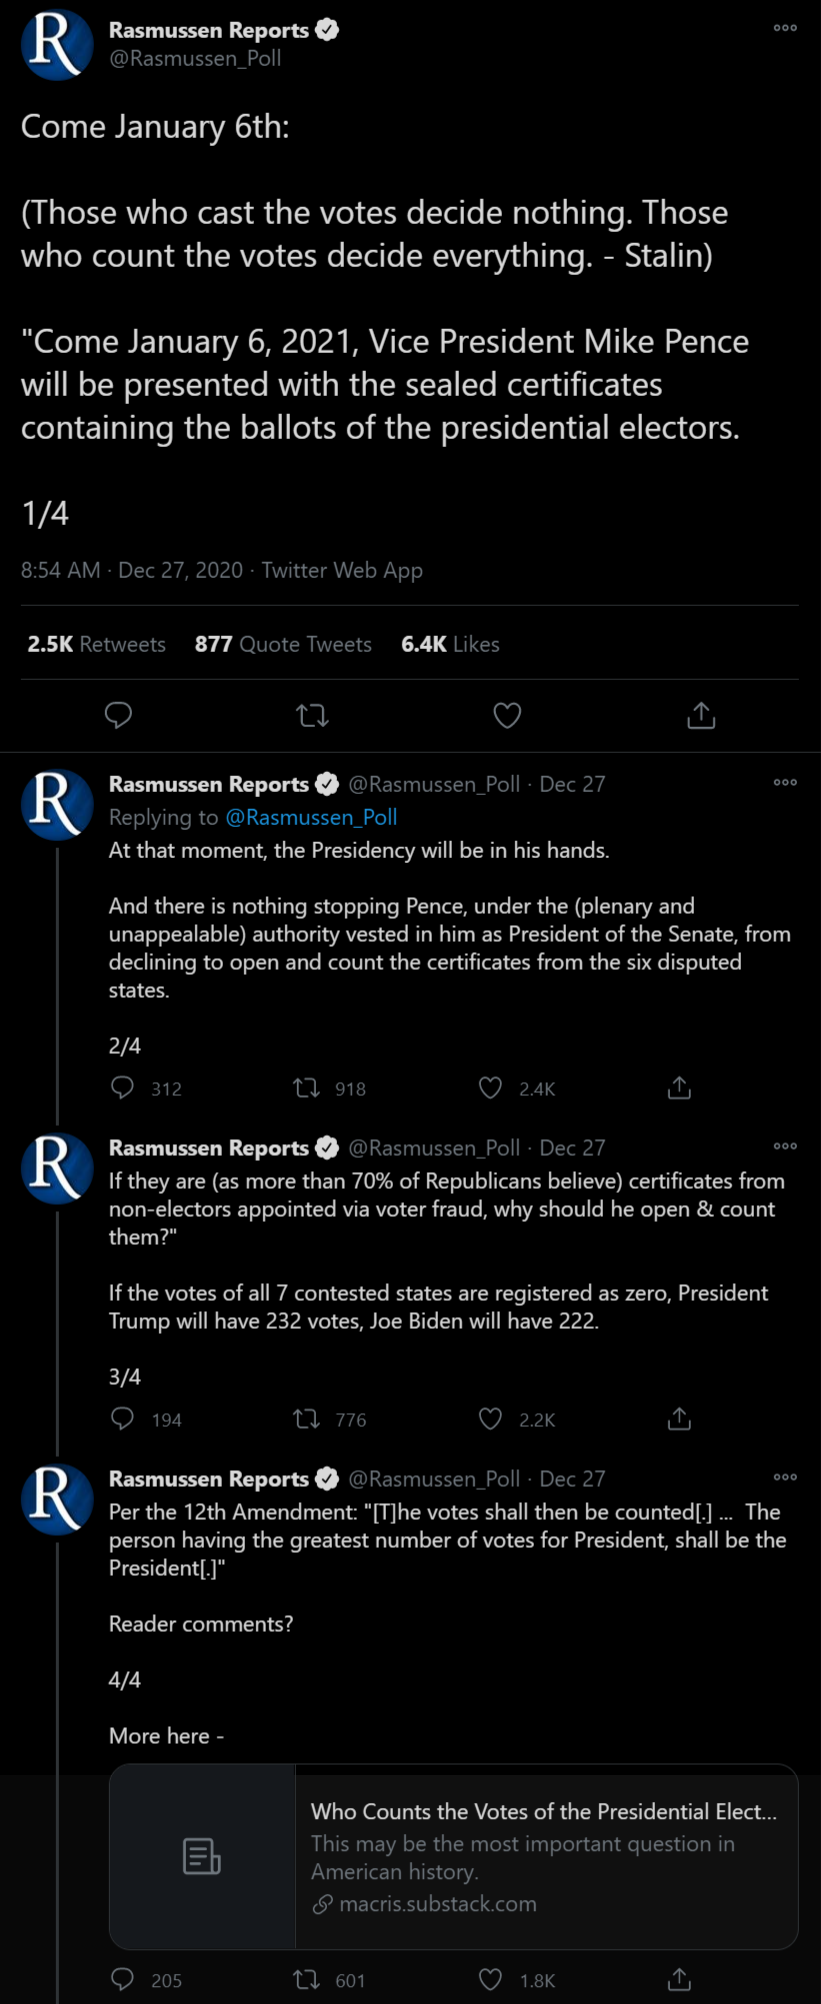Open the share menu on the main tweet
The height and width of the screenshot is (2004, 821).
[x=700, y=716]
